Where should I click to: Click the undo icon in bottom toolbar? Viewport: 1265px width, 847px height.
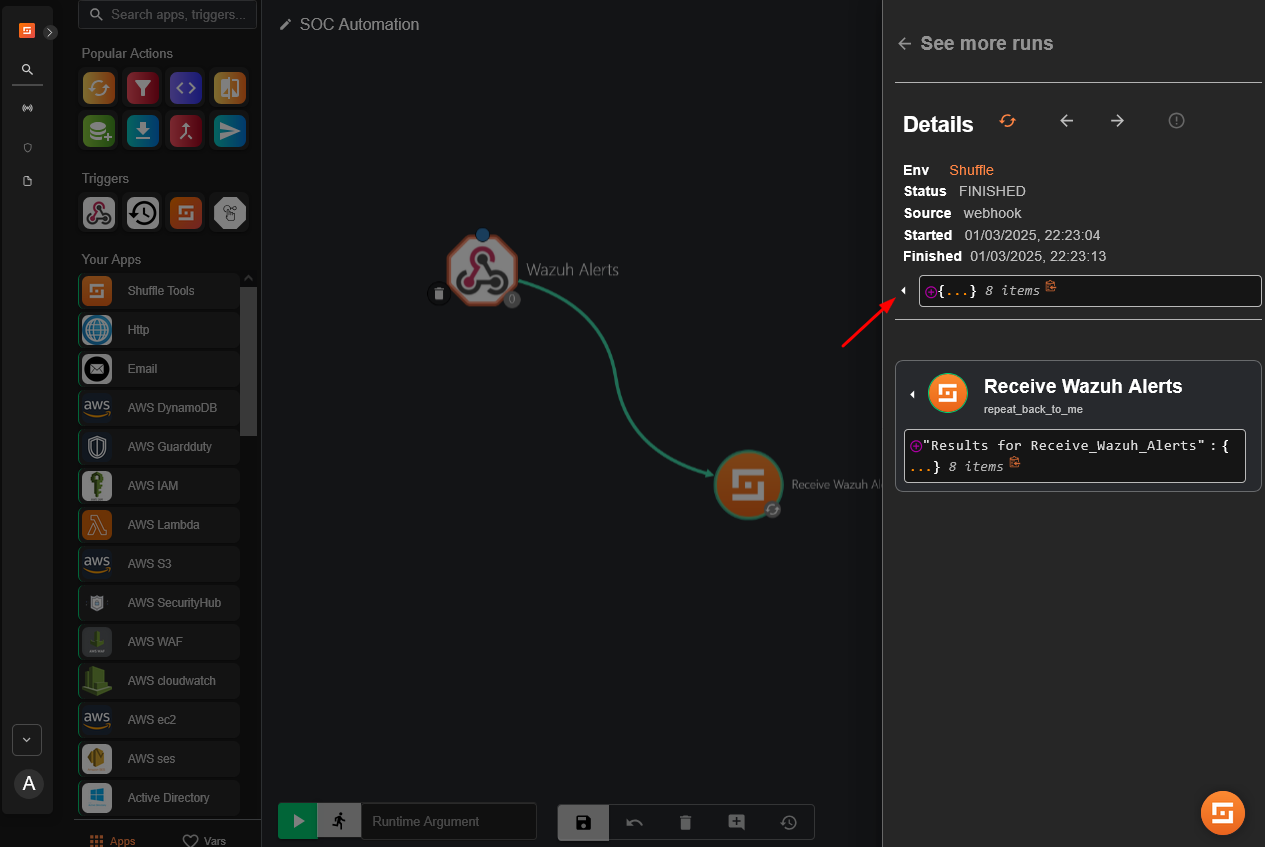(634, 822)
